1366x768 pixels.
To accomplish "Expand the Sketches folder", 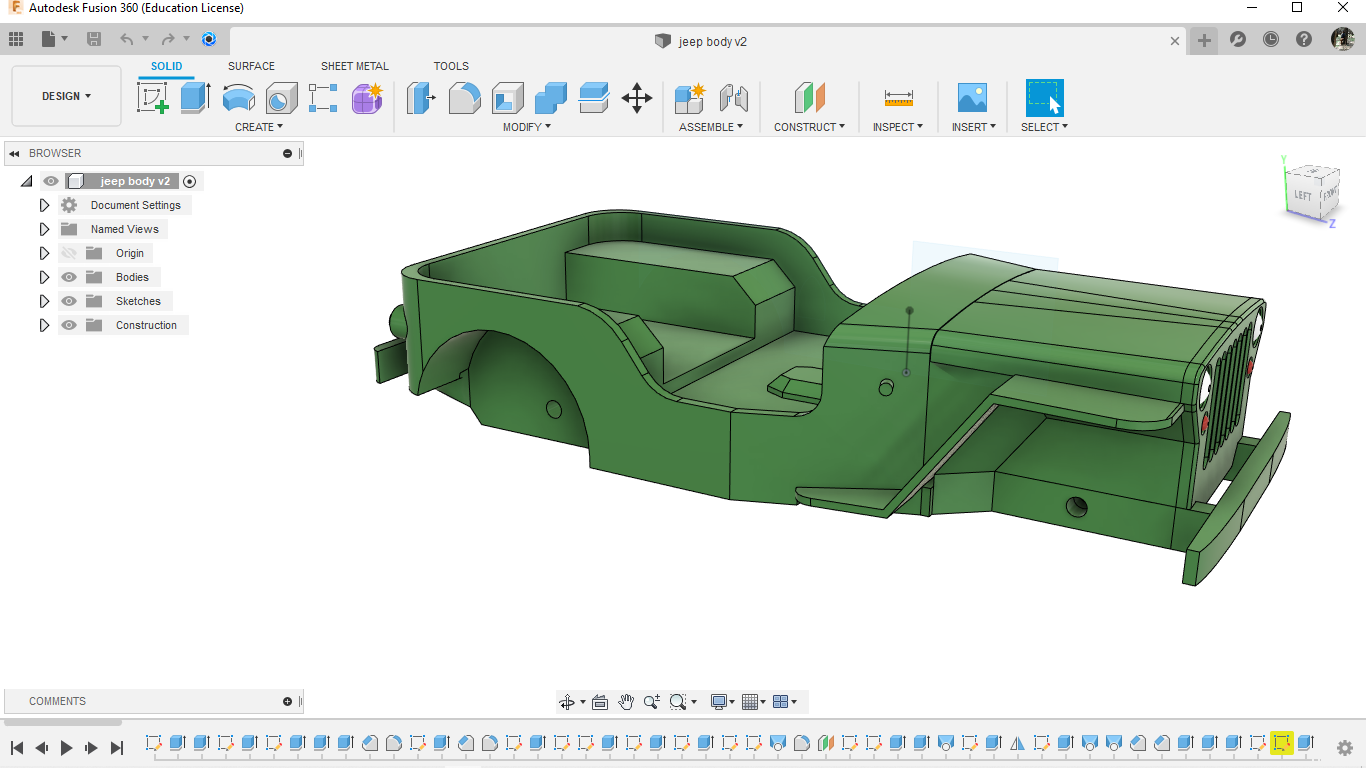I will (44, 301).
